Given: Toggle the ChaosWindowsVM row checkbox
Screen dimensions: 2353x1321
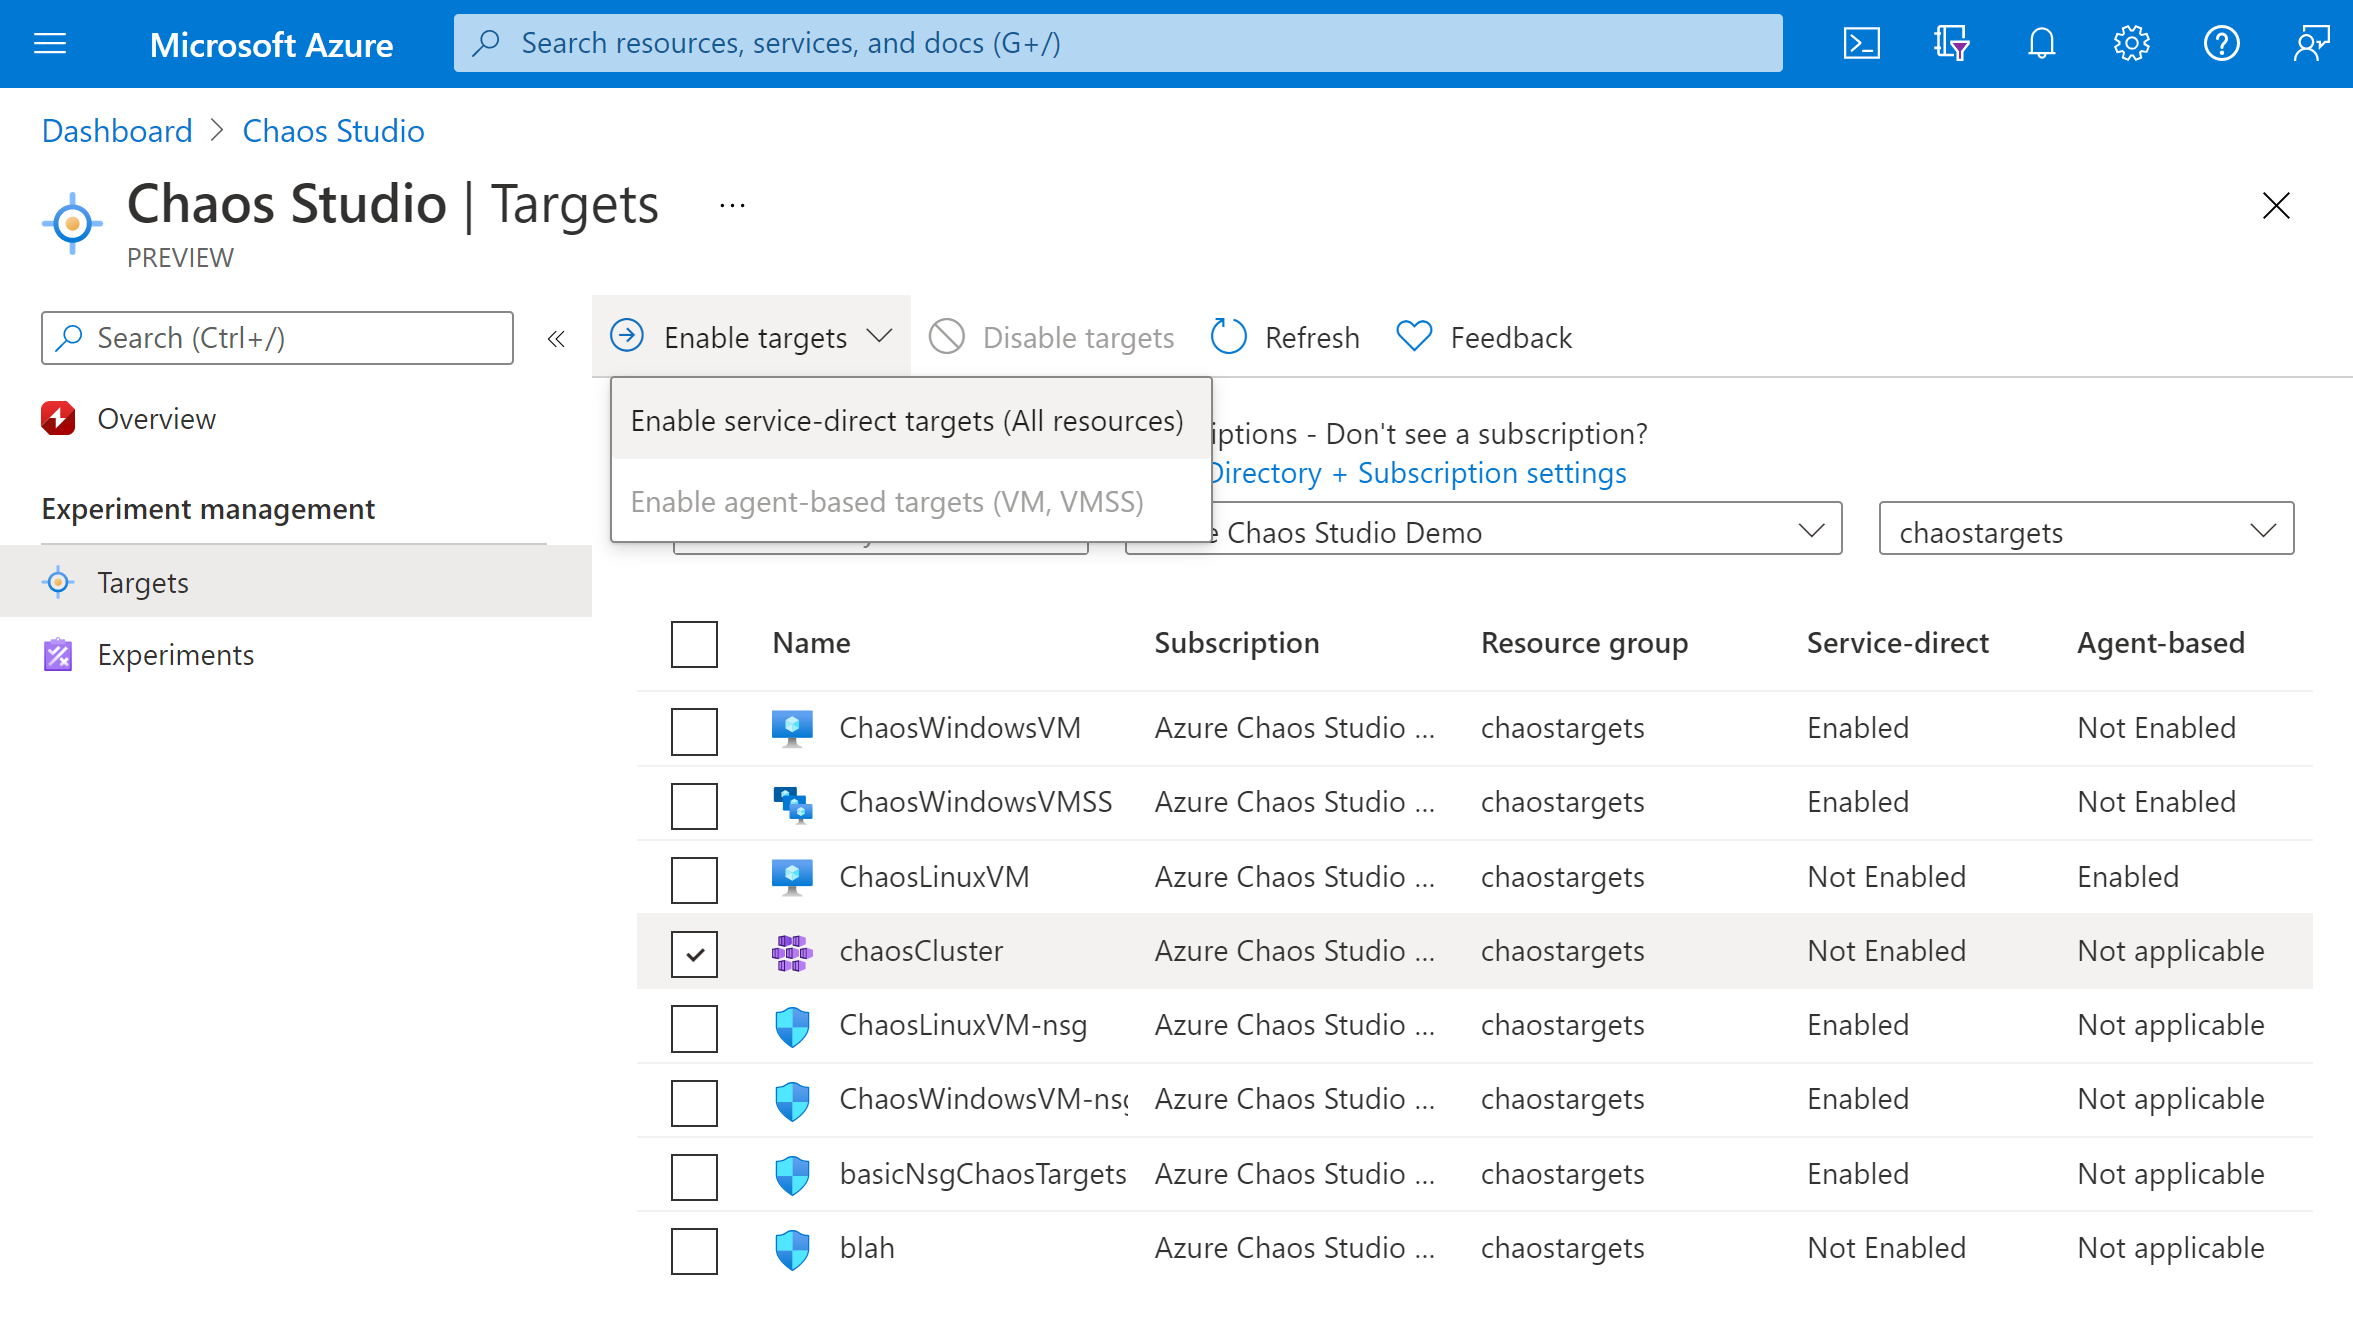Looking at the screenshot, I should (x=695, y=731).
